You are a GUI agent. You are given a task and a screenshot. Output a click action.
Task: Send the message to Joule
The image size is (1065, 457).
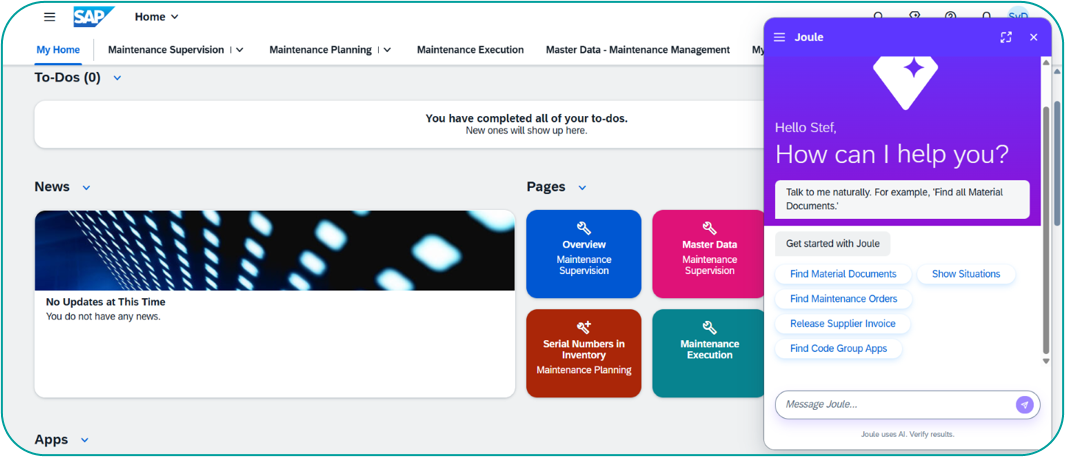point(1024,404)
